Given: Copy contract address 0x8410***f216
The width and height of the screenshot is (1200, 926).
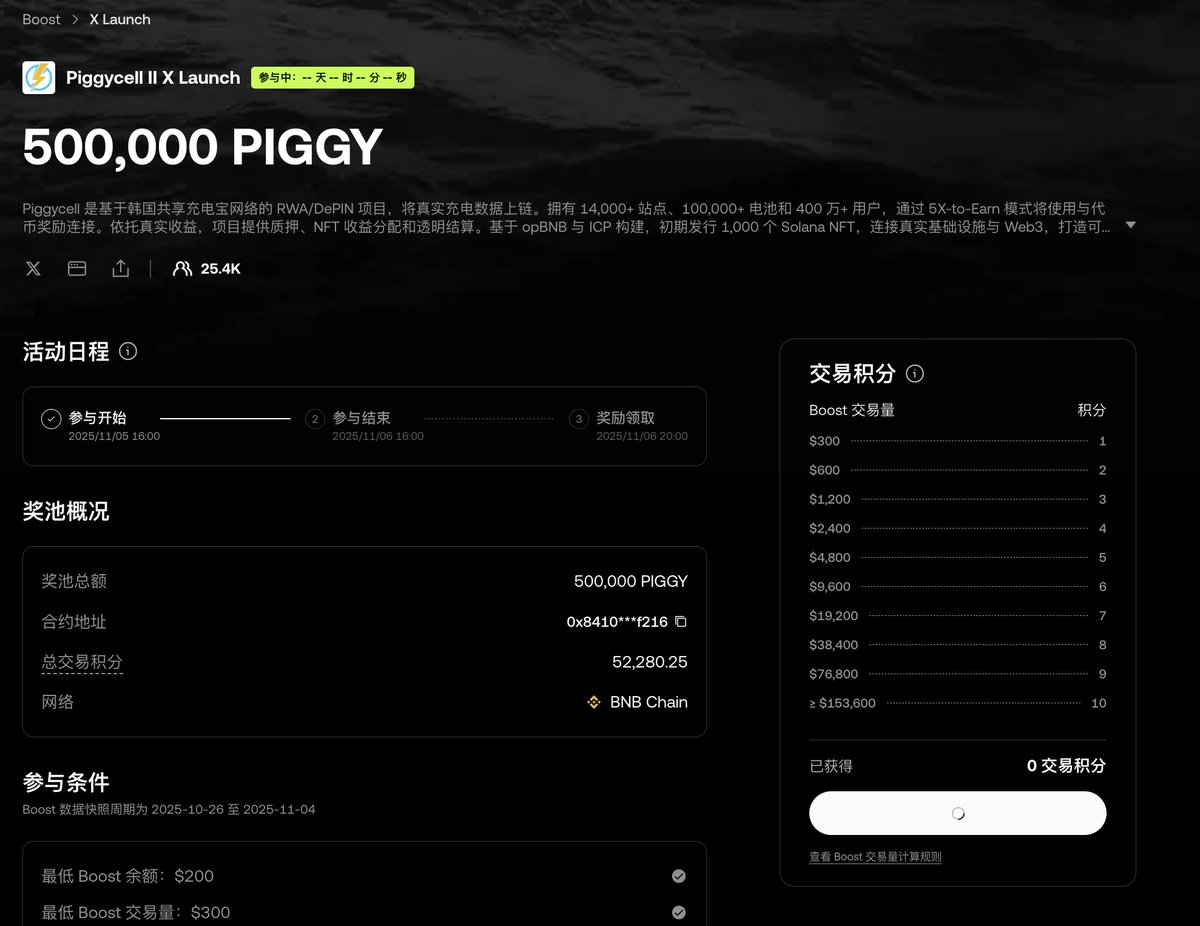Looking at the screenshot, I should tap(681, 622).
